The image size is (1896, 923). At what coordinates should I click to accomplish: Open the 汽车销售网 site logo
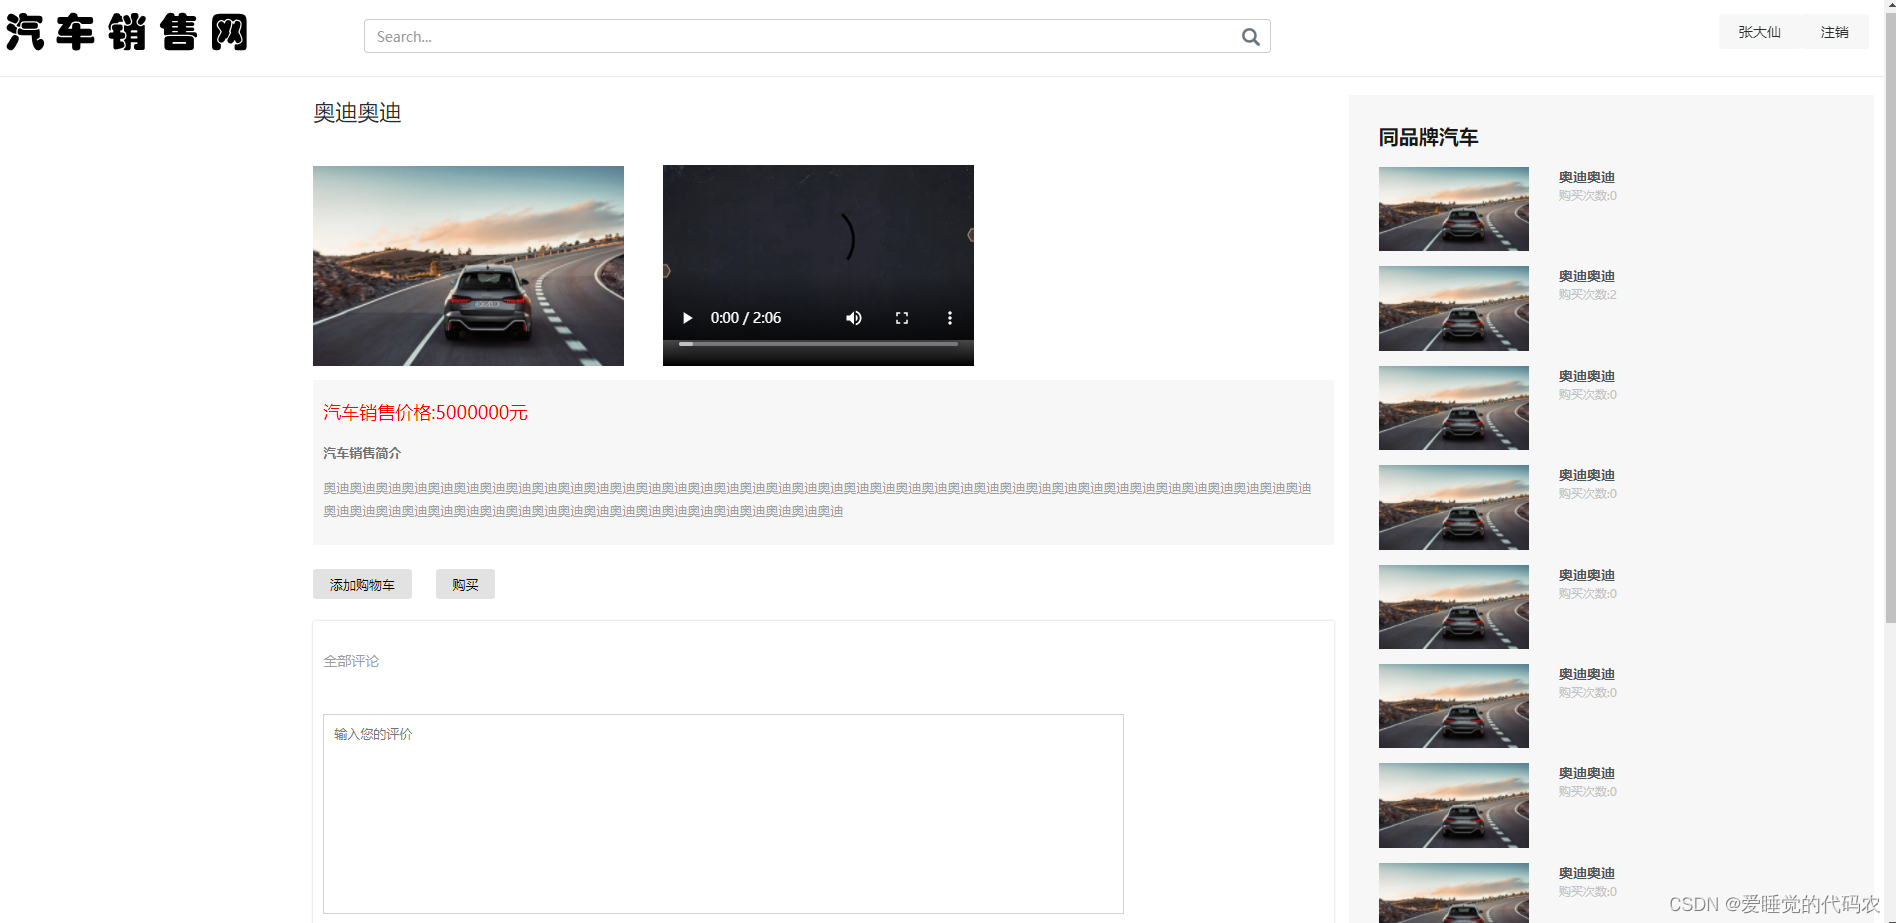(127, 33)
